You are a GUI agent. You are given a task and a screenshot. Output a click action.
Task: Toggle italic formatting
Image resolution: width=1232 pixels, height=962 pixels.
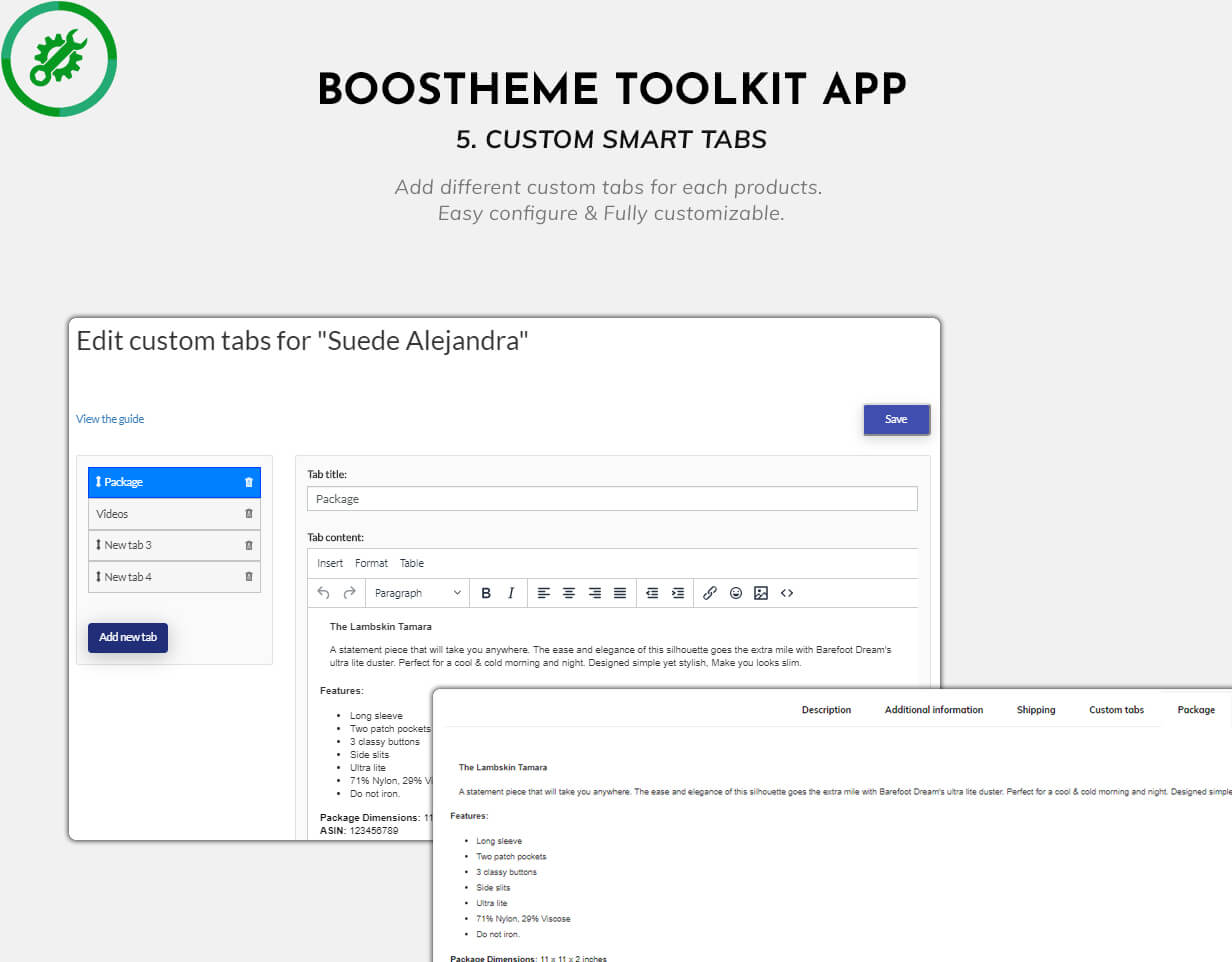pos(511,593)
